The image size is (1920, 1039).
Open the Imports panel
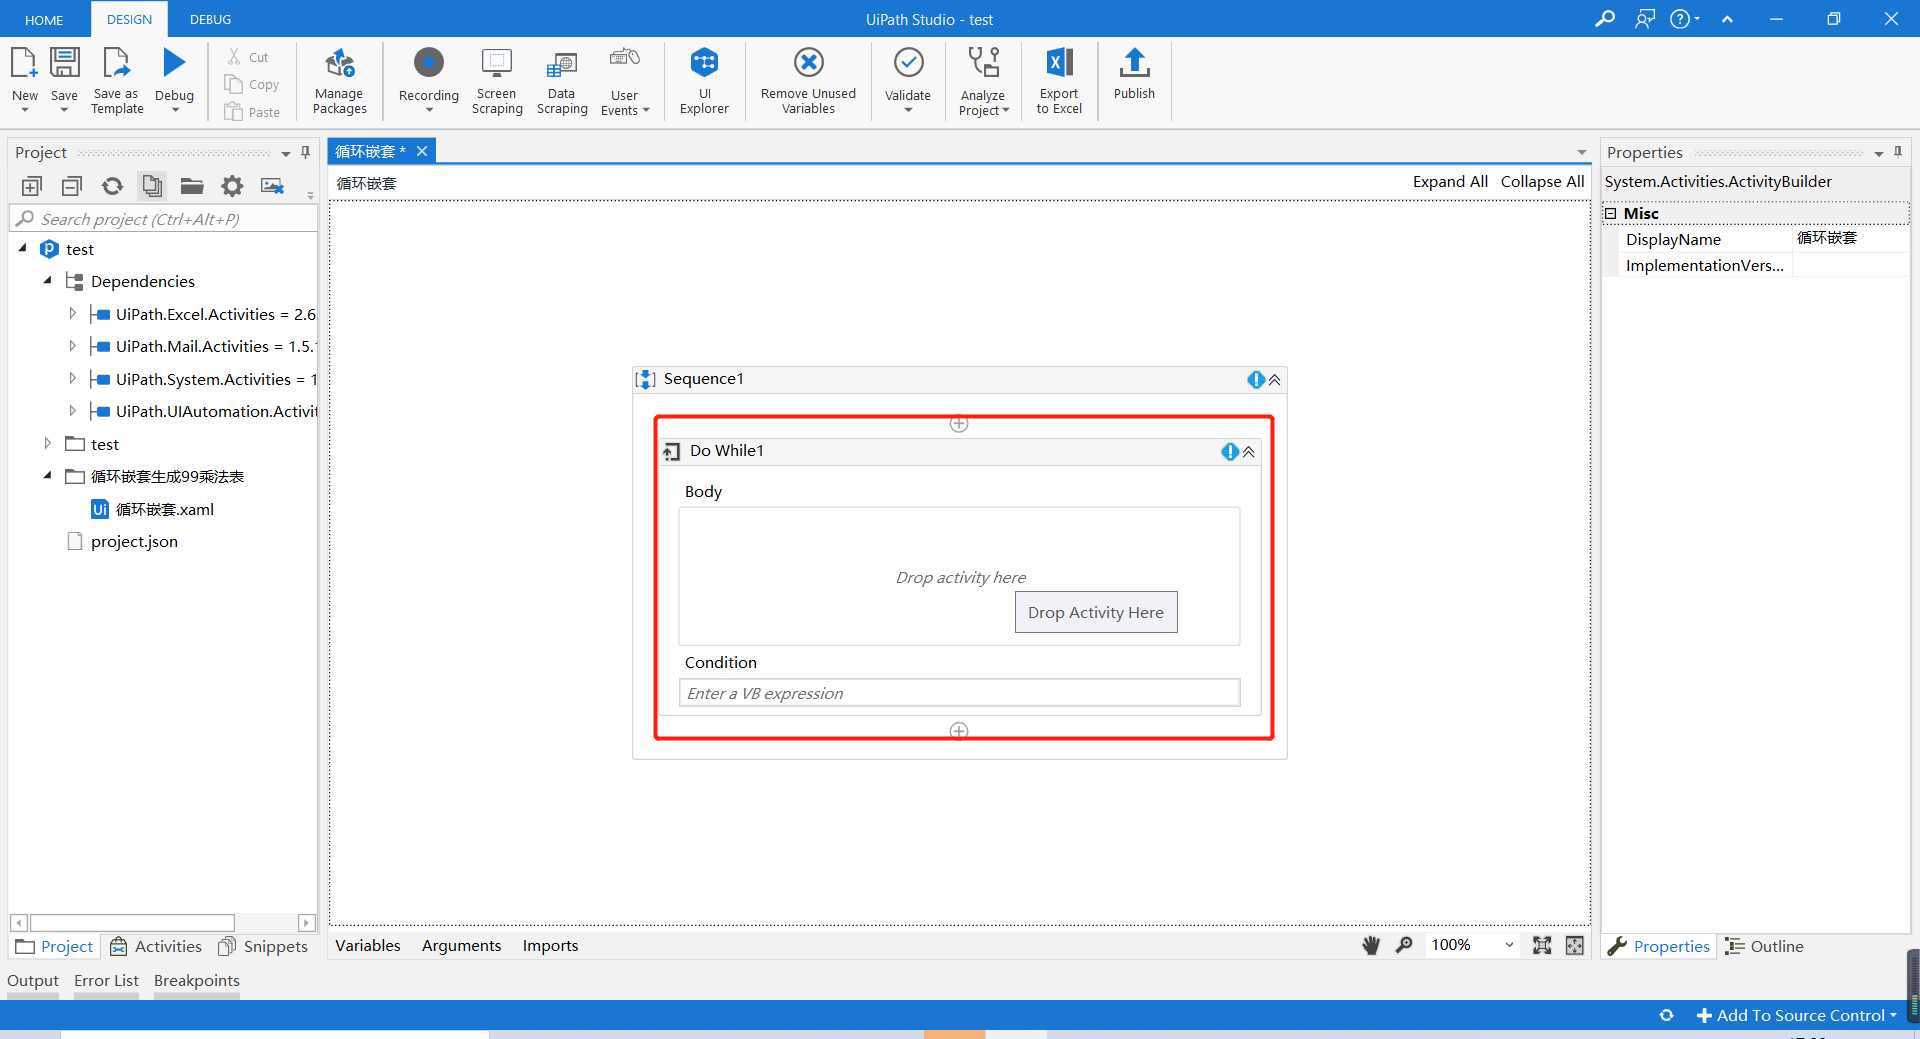[550, 945]
